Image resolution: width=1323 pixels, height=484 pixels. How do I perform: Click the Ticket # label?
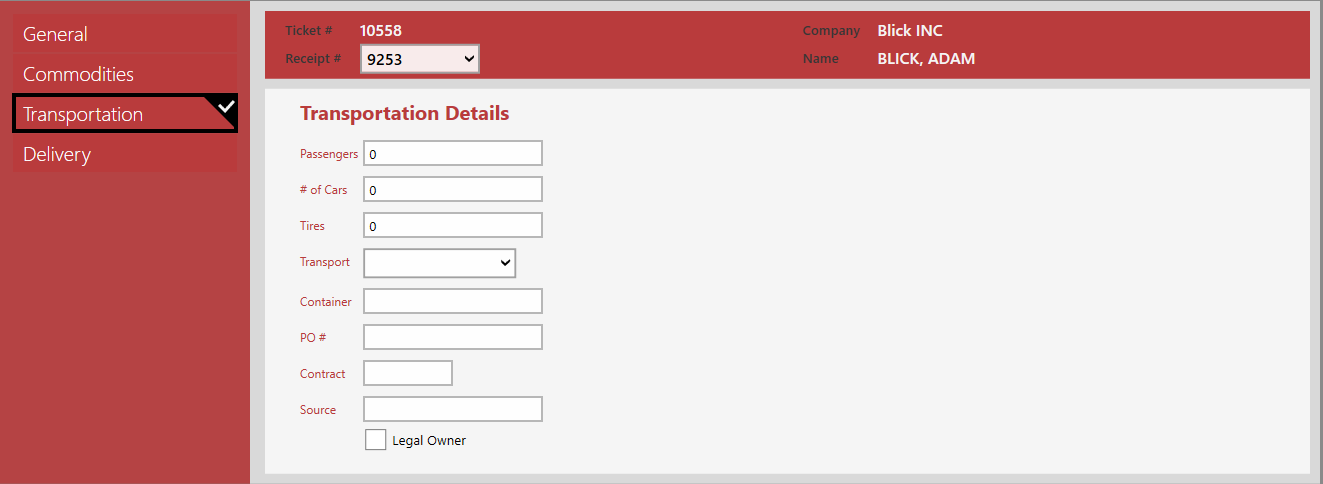click(x=309, y=31)
